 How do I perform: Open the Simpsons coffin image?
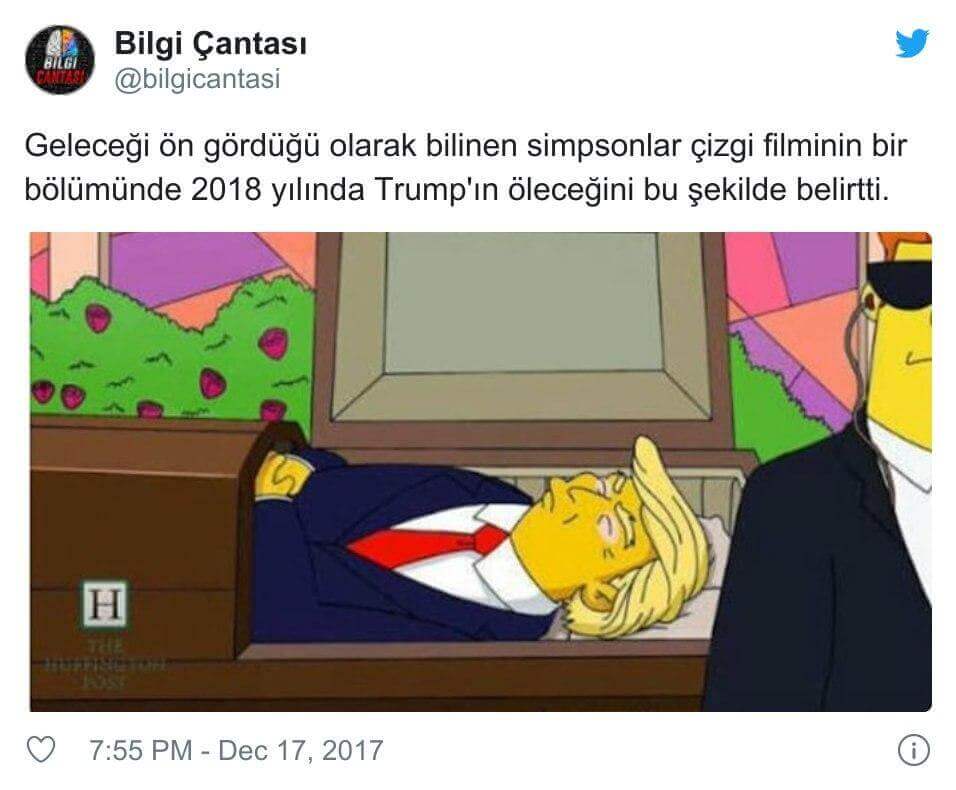480,471
